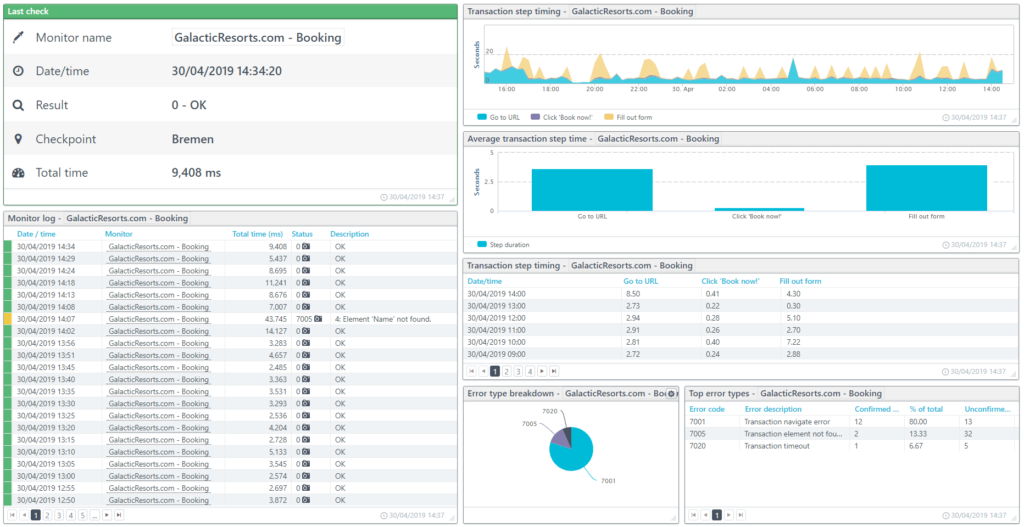Sort Monitor log by 'Status' column header
1024x527 pixels.
[302, 234]
